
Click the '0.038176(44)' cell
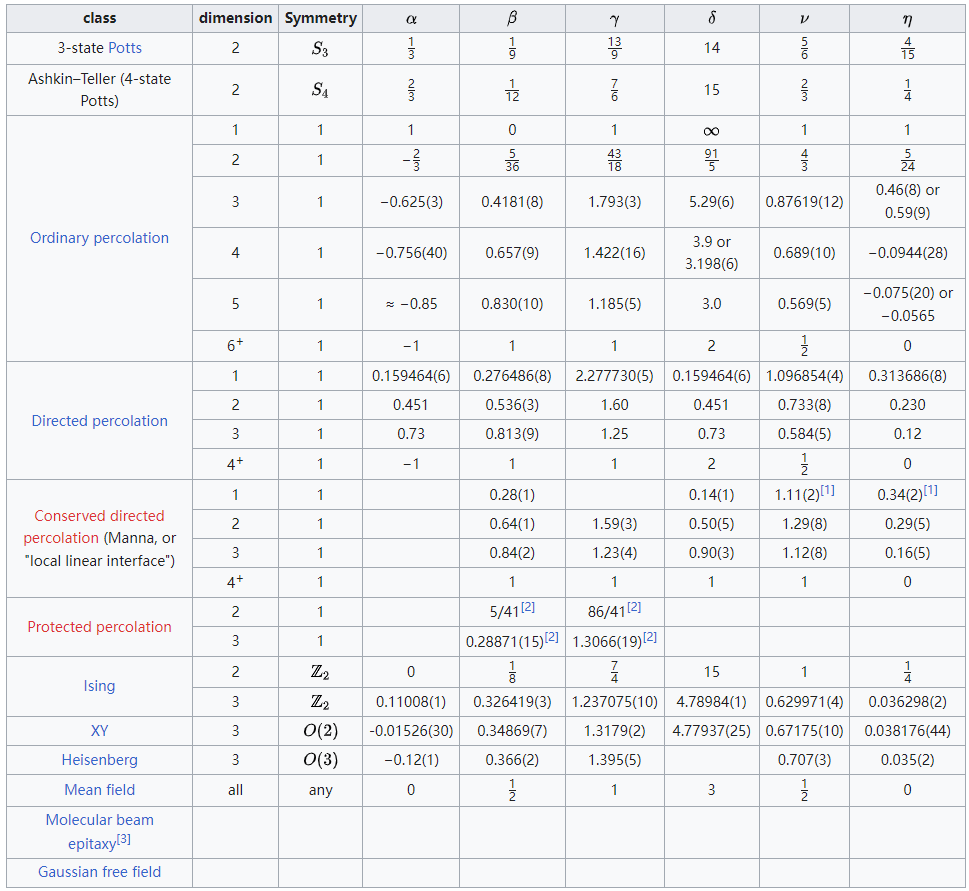click(x=907, y=731)
